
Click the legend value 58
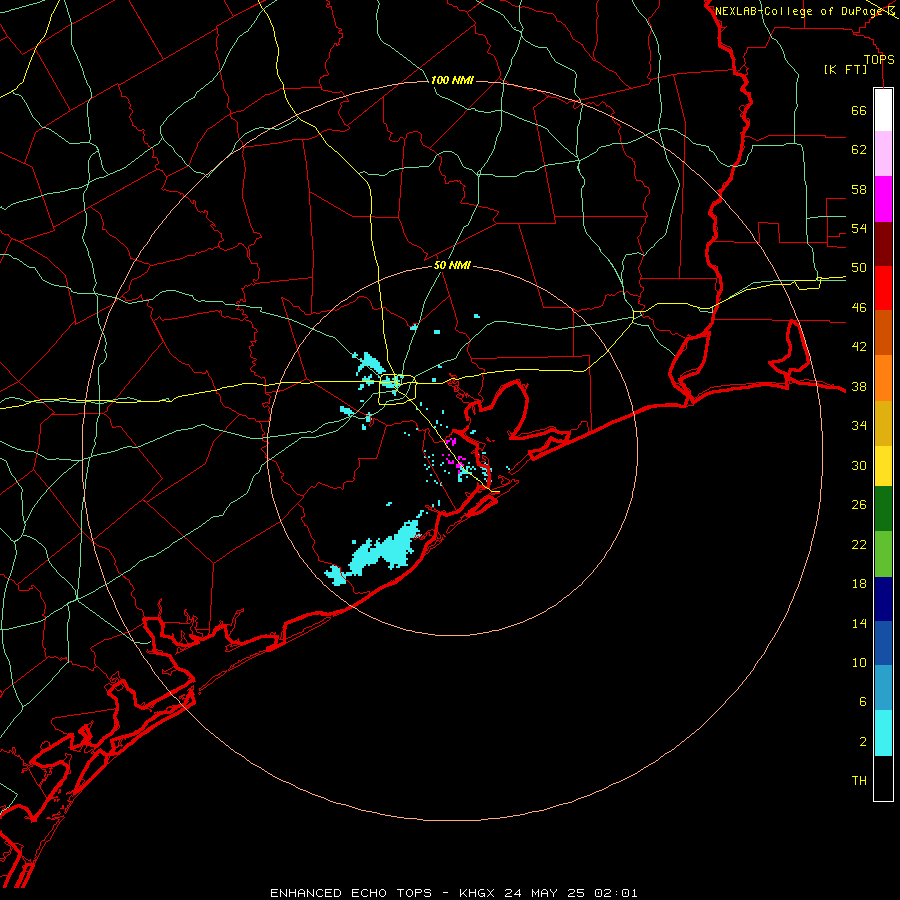tap(859, 189)
